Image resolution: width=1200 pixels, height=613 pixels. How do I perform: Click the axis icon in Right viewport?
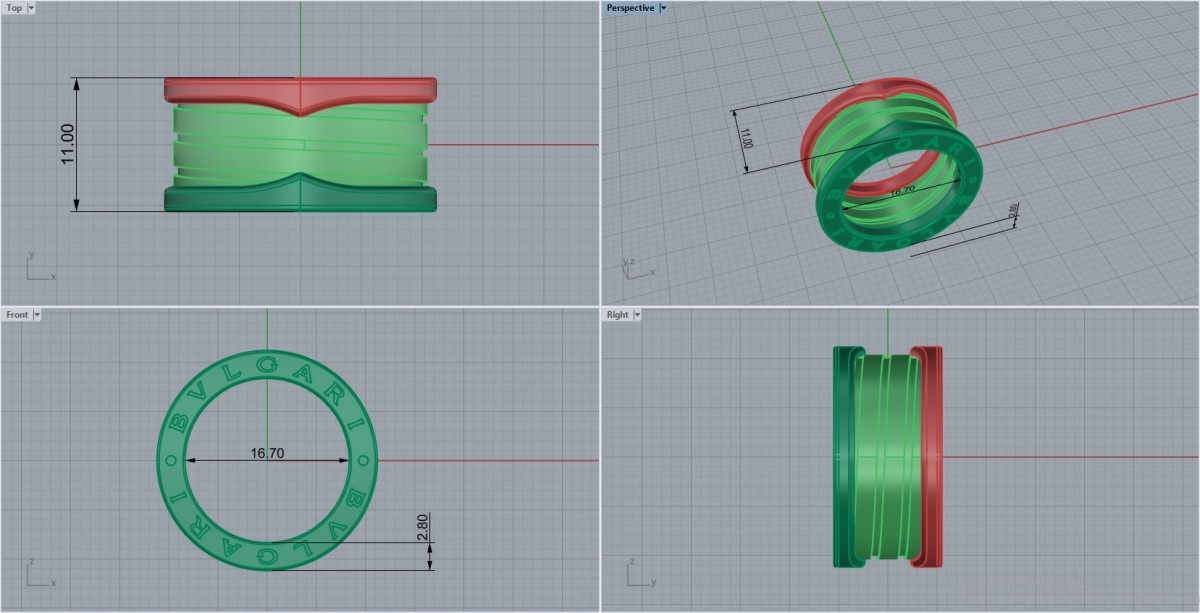pos(640,575)
